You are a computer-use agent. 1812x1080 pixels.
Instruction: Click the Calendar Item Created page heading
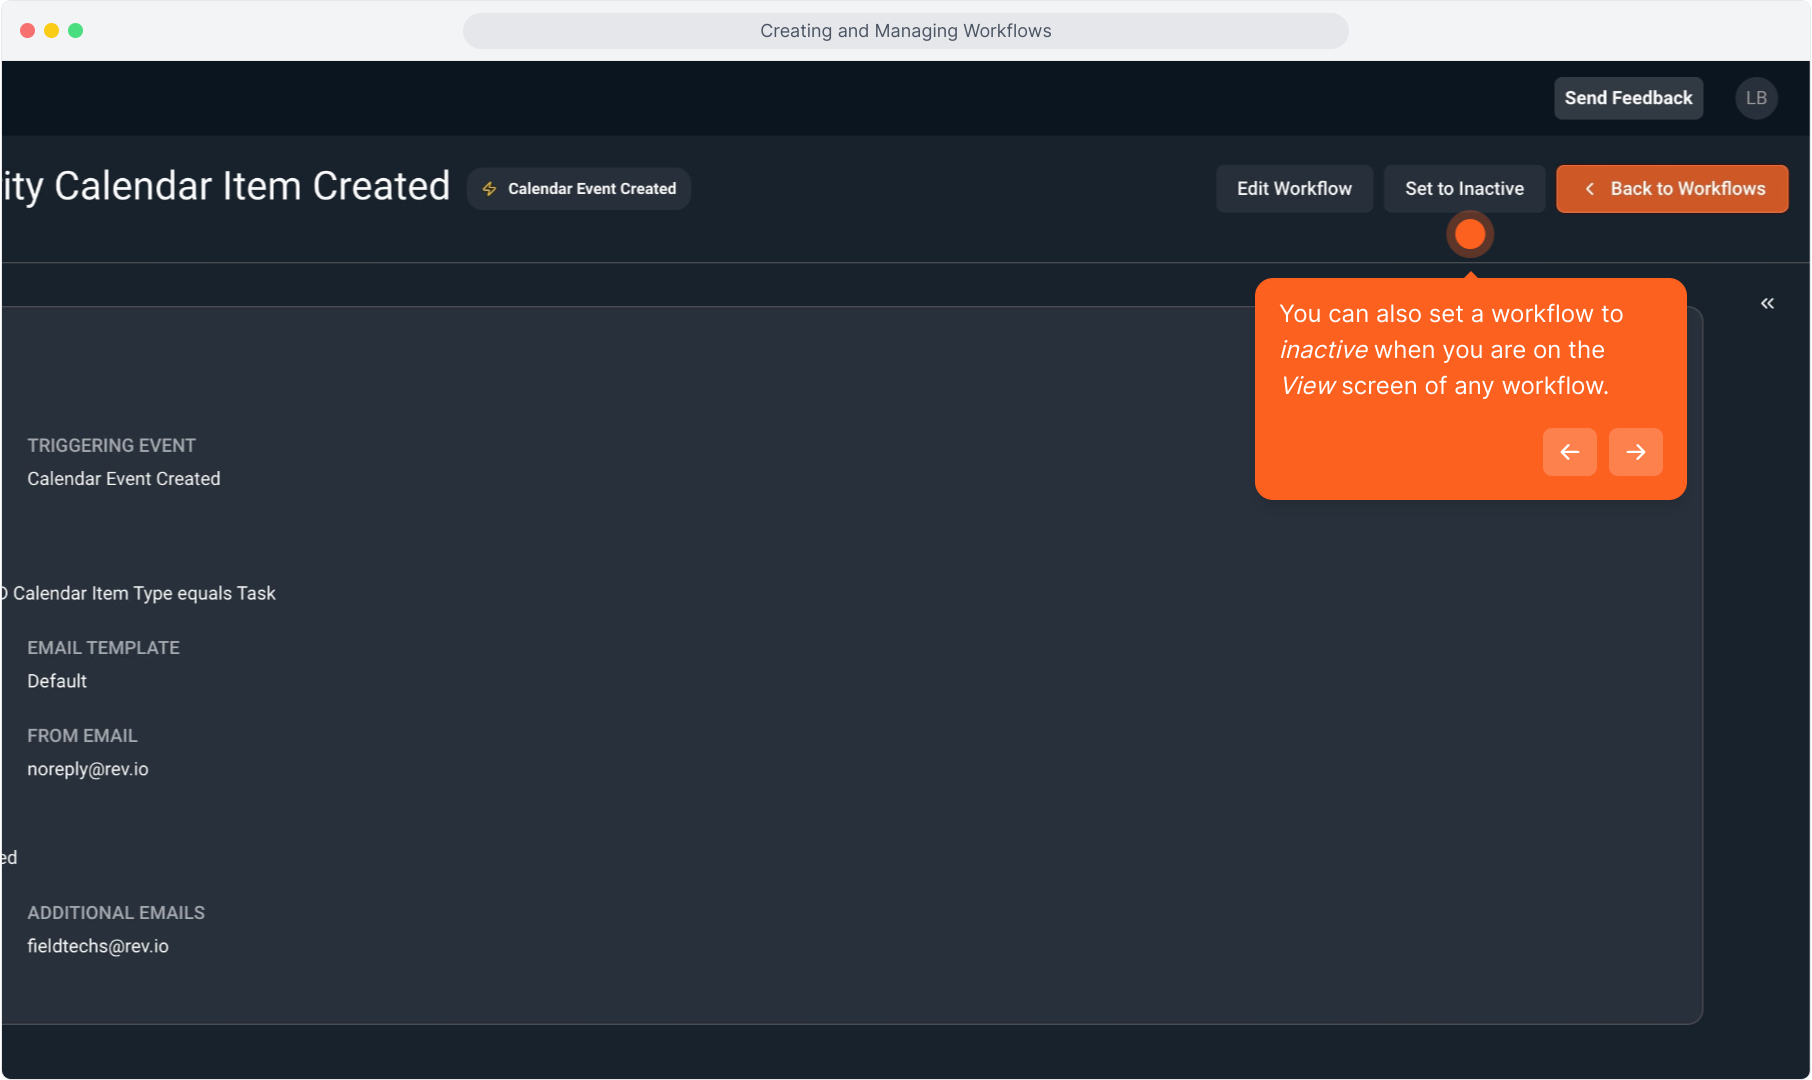pyautogui.click(x=226, y=187)
